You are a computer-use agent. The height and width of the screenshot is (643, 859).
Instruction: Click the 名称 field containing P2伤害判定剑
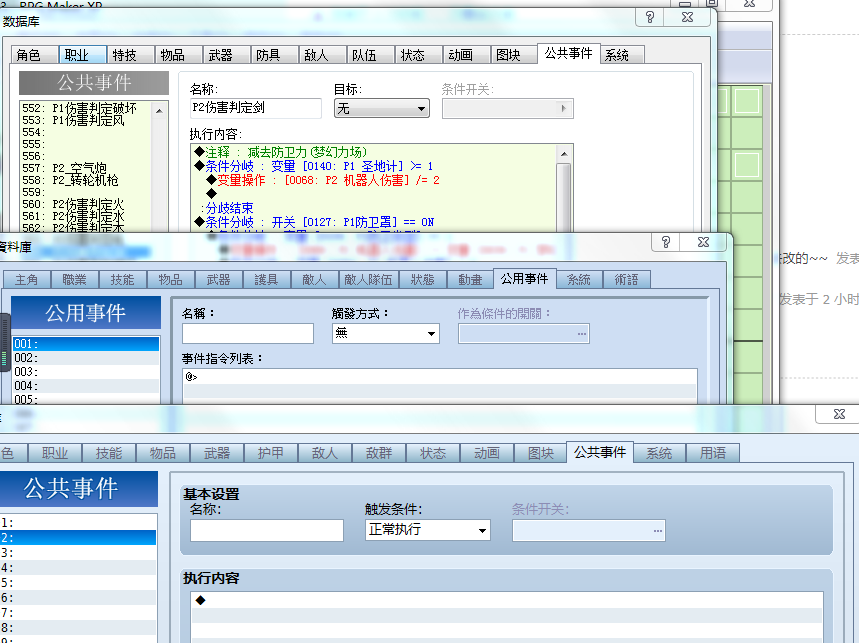click(x=255, y=108)
